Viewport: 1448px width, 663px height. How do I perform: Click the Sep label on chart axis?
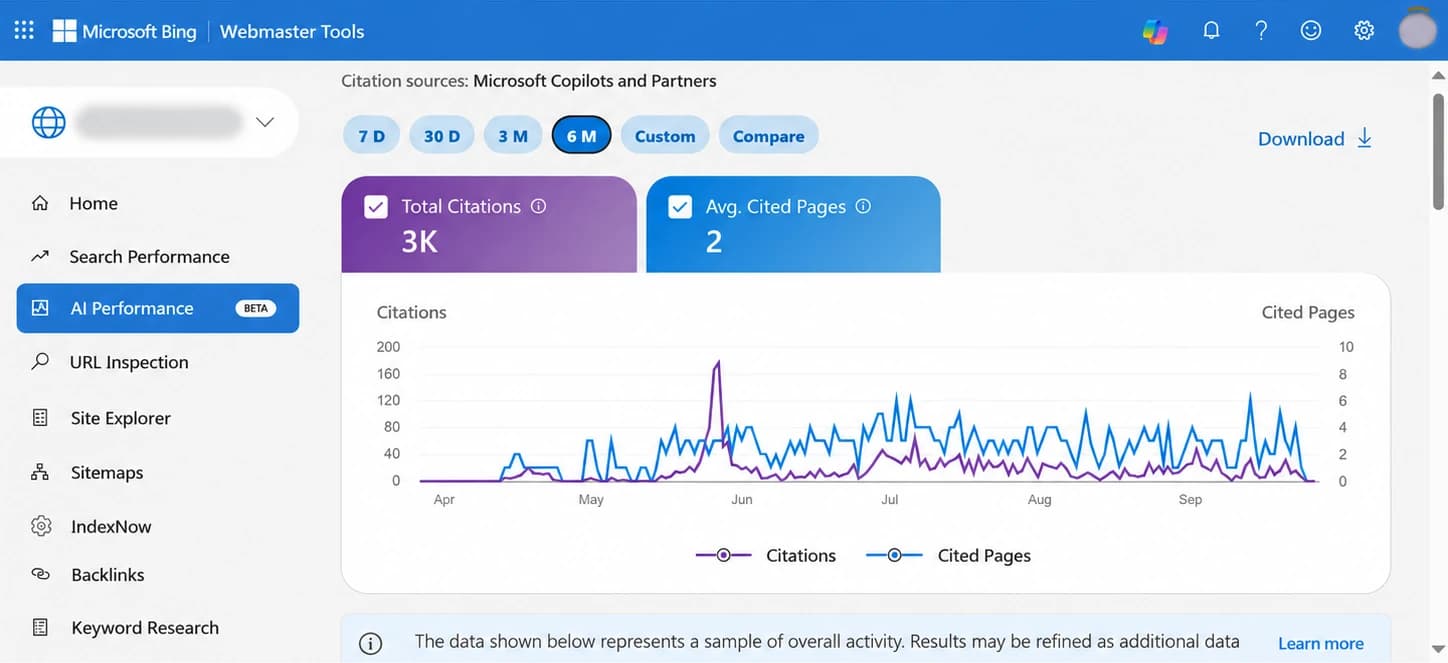point(1190,499)
